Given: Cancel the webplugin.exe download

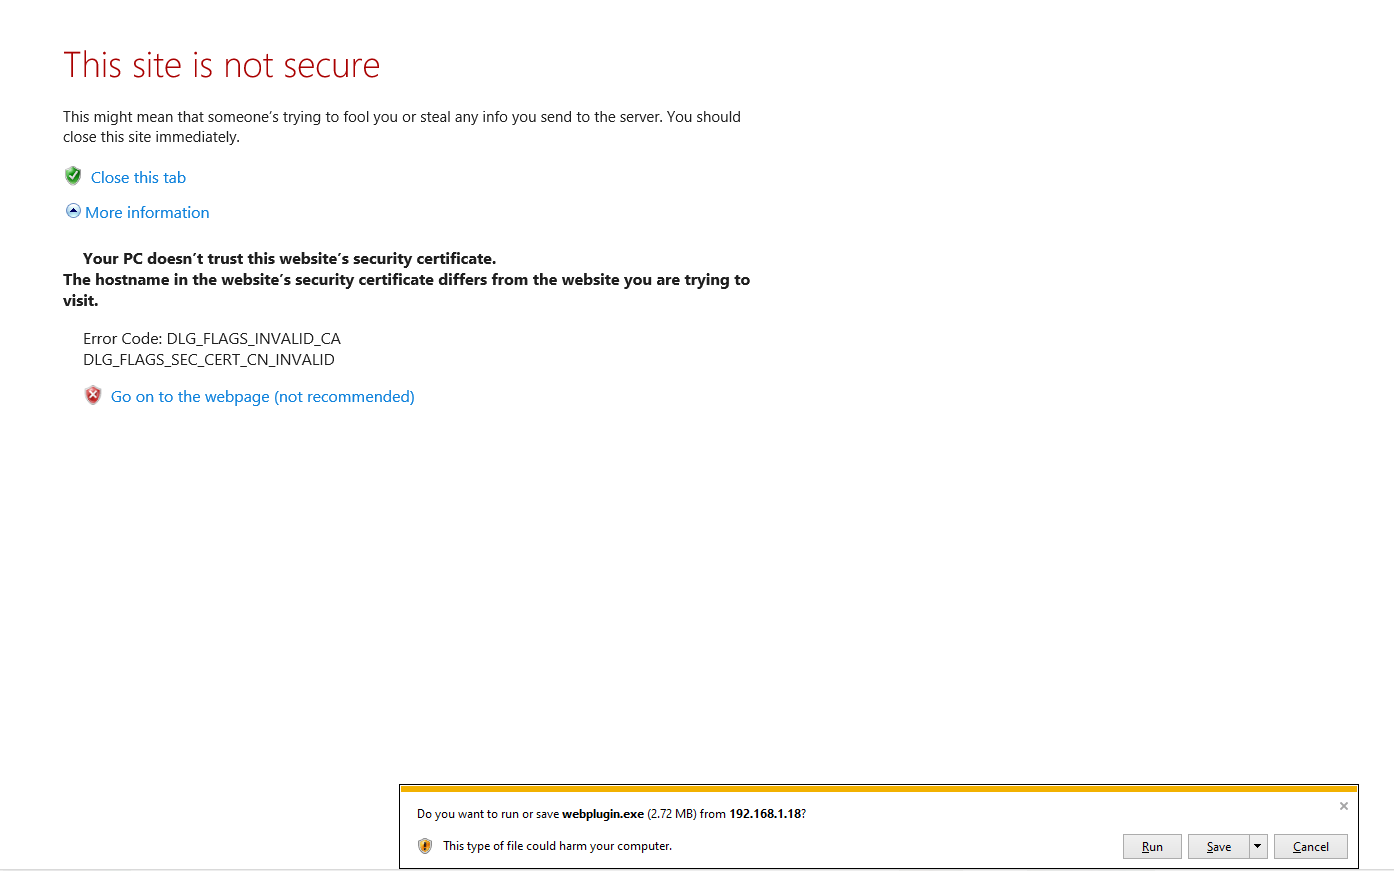Looking at the screenshot, I should [x=1310, y=847].
